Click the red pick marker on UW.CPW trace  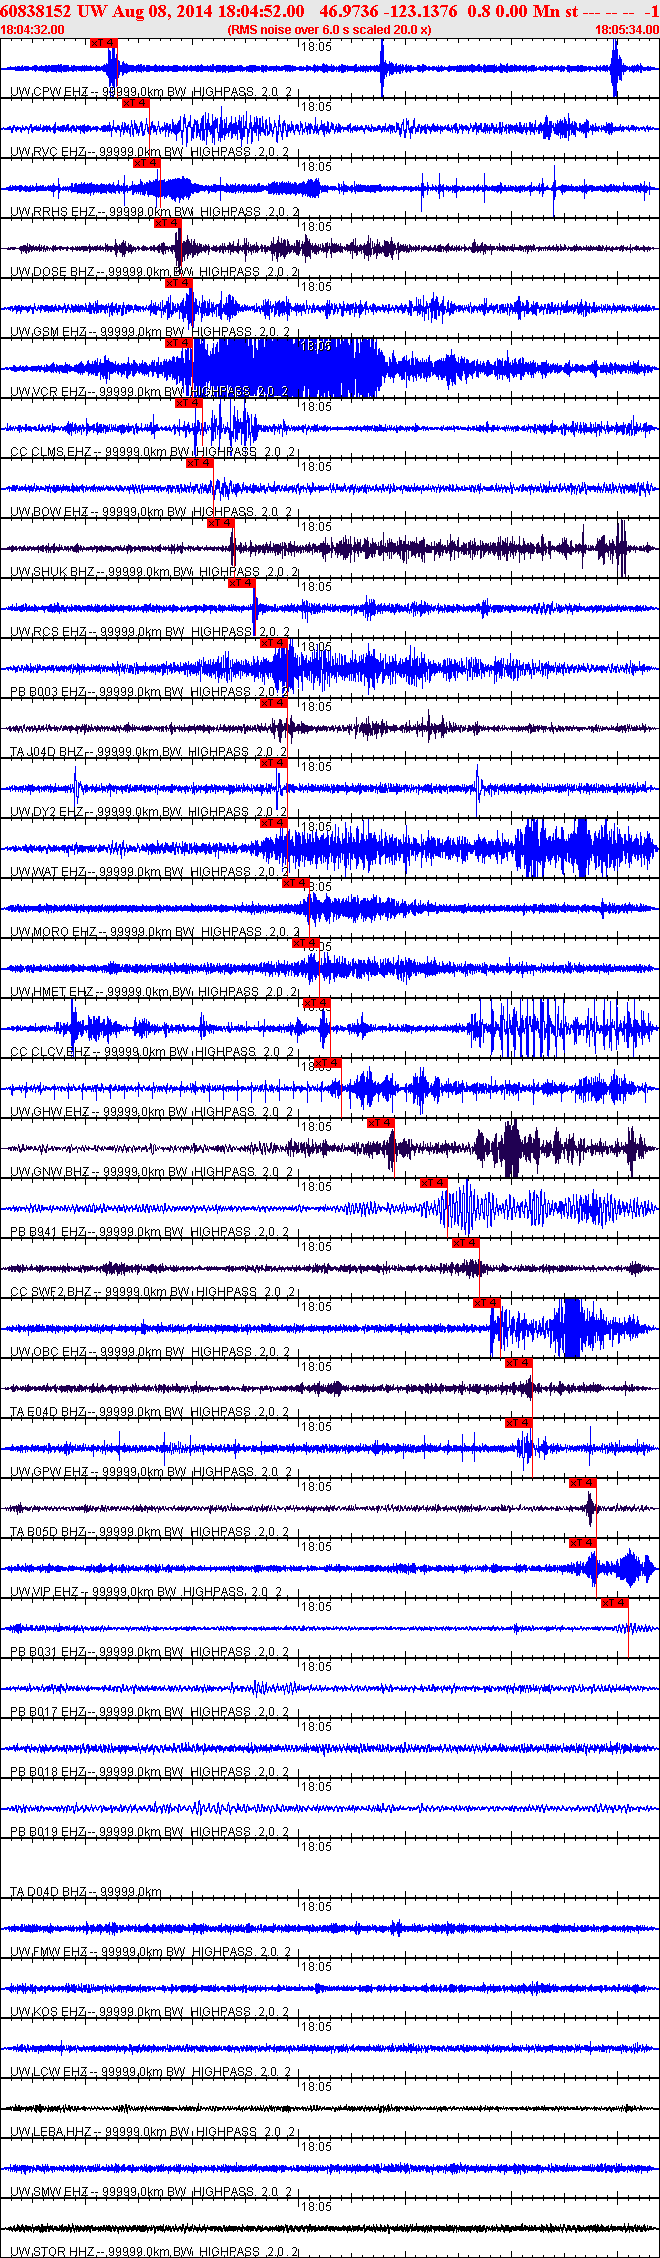pos(103,43)
